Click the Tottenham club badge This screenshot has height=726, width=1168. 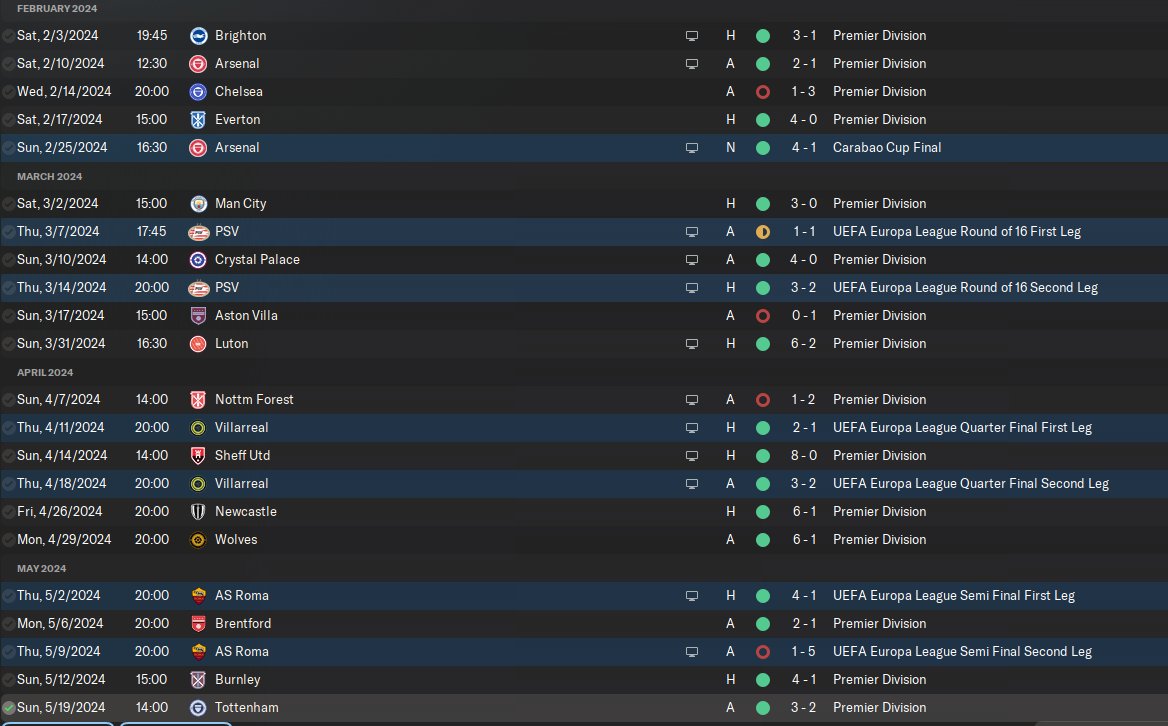point(198,707)
